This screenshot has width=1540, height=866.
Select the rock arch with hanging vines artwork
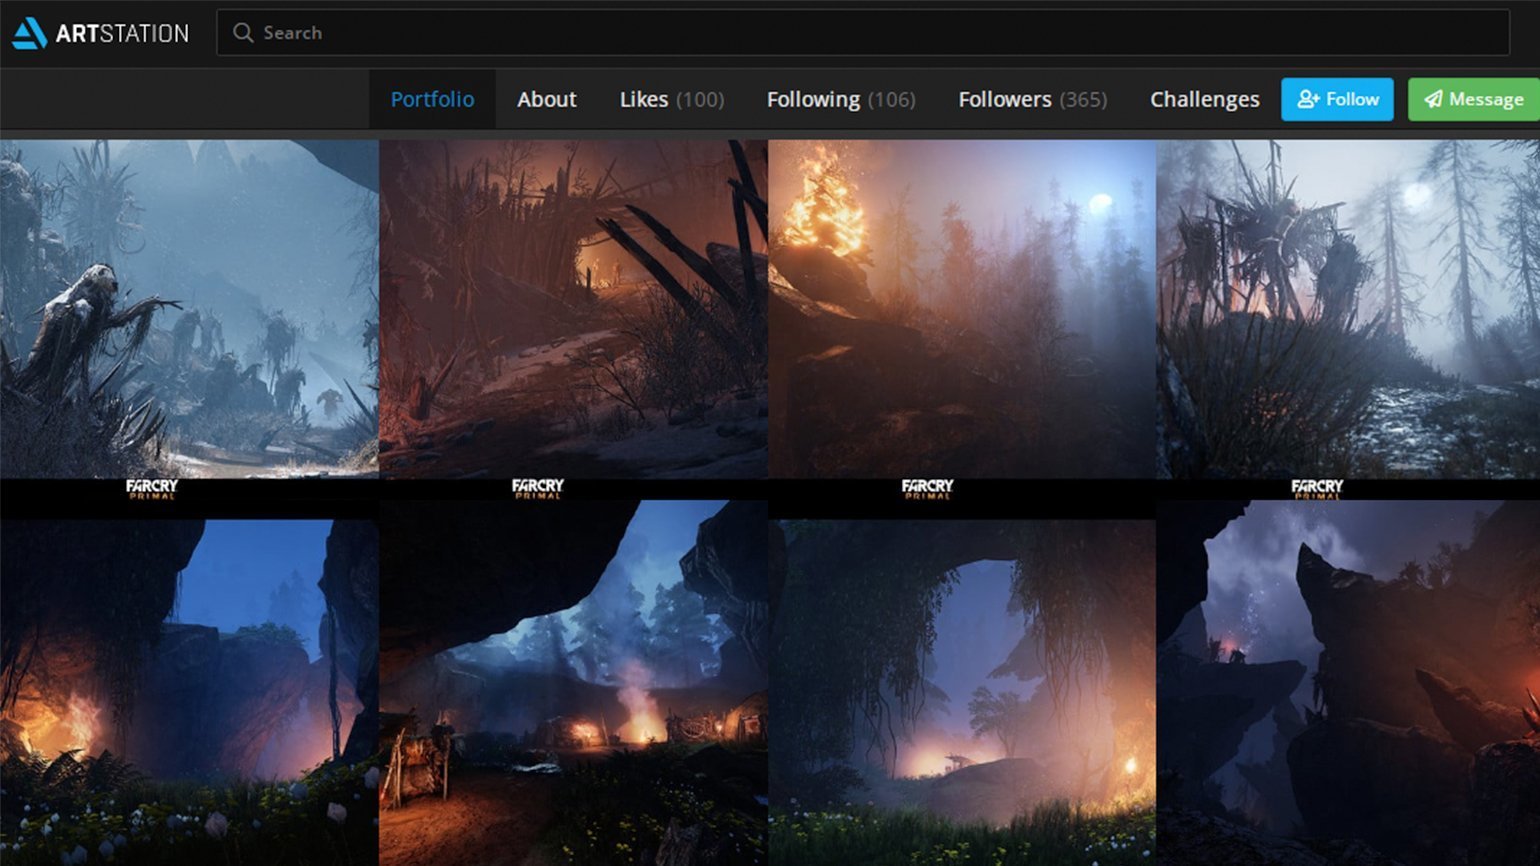pos(961,690)
